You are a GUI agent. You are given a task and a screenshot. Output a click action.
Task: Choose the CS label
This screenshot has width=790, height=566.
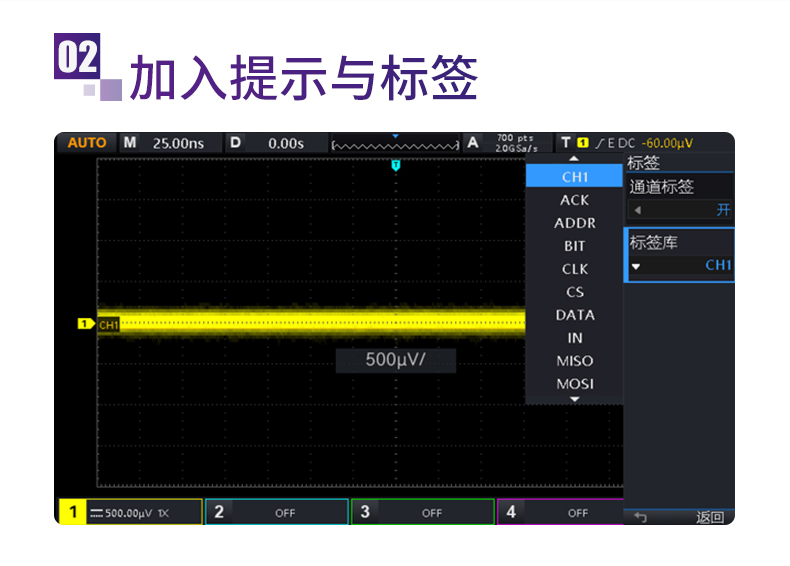click(x=574, y=292)
